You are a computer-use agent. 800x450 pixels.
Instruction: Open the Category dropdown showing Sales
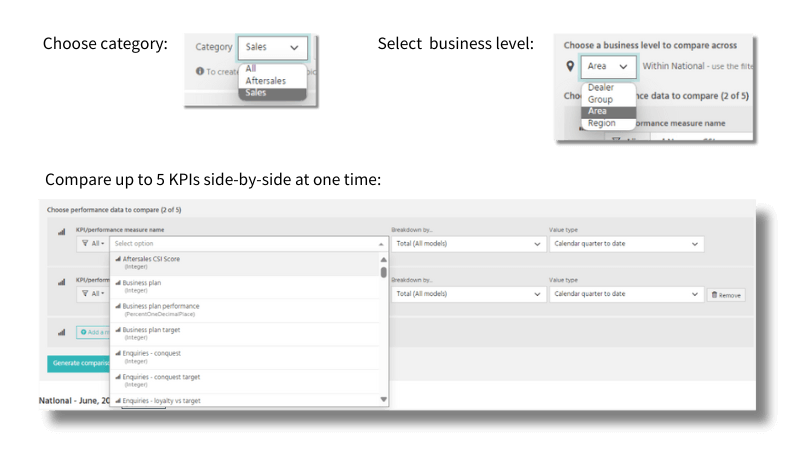pyautogui.click(x=272, y=47)
